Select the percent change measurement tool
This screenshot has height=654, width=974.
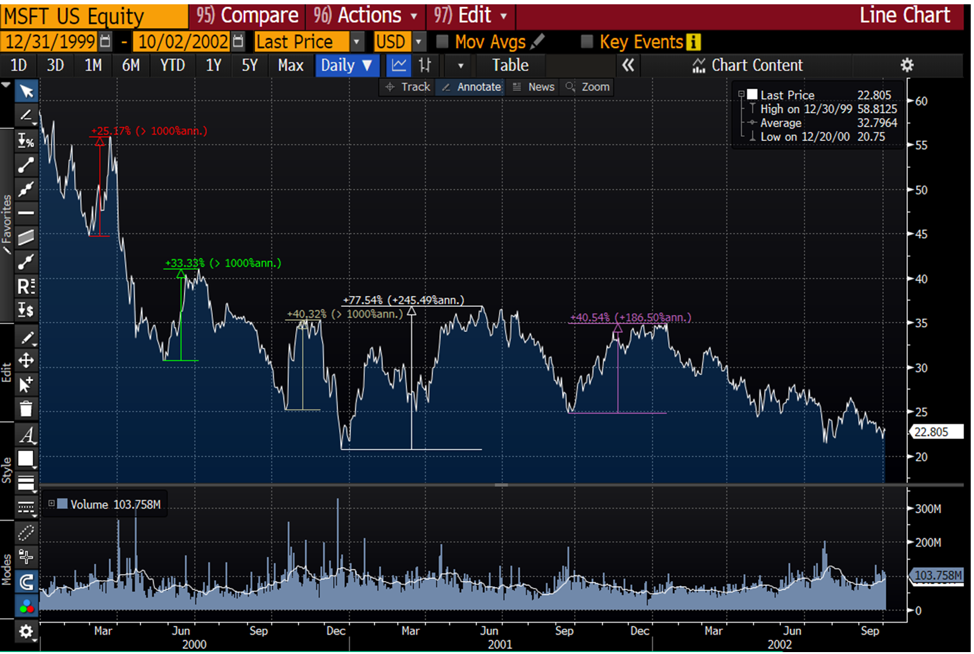(26, 140)
